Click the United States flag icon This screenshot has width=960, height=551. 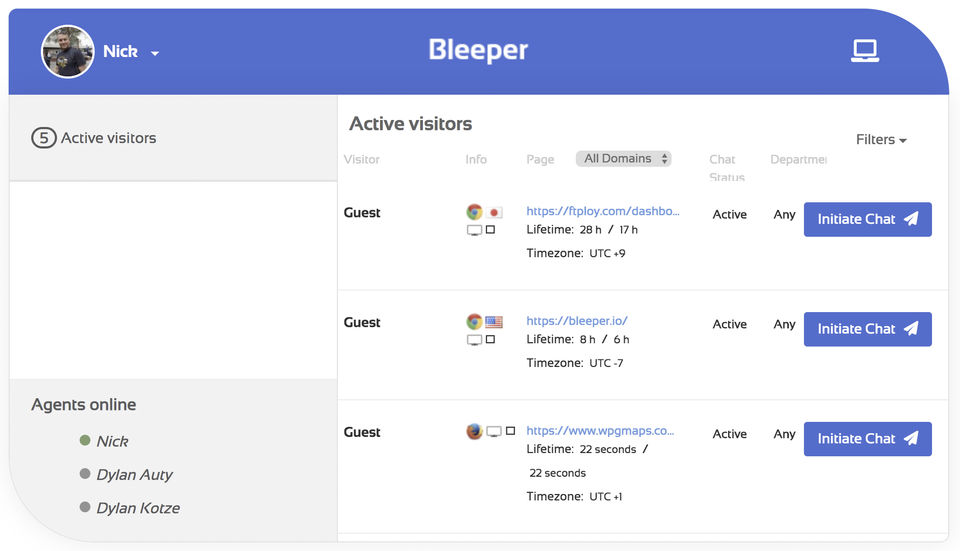[x=494, y=322]
